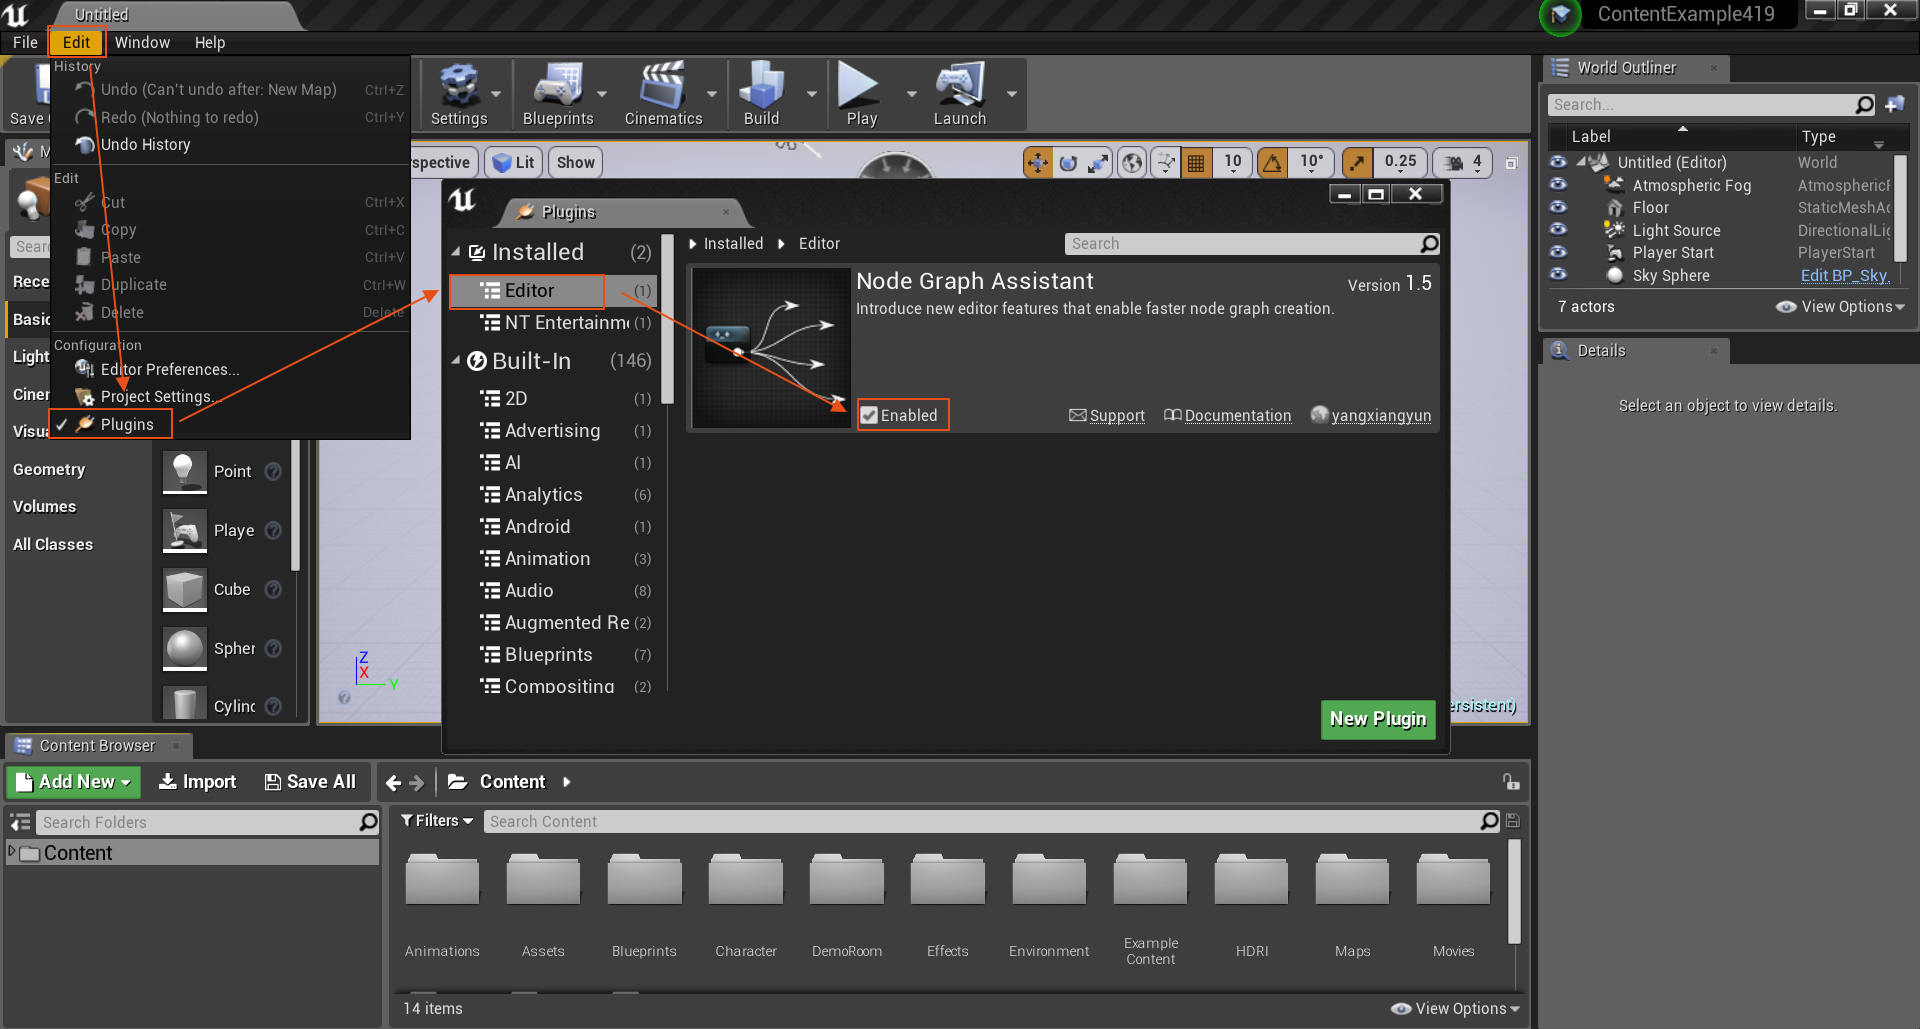Open the Filters dropdown in Content Browser
The height and width of the screenshot is (1029, 1920).
pos(437,821)
